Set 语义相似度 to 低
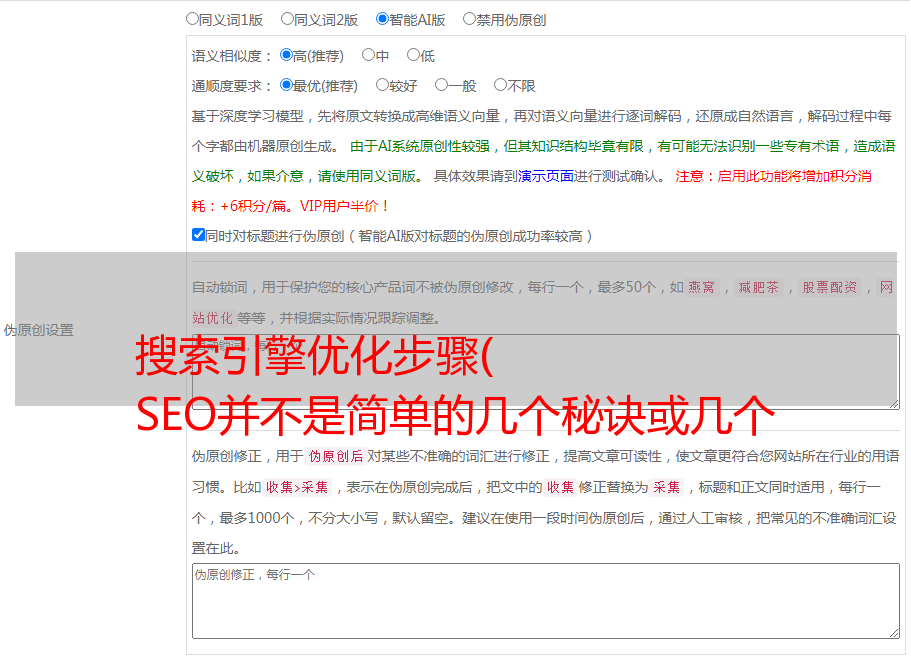 [x=413, y=55]
